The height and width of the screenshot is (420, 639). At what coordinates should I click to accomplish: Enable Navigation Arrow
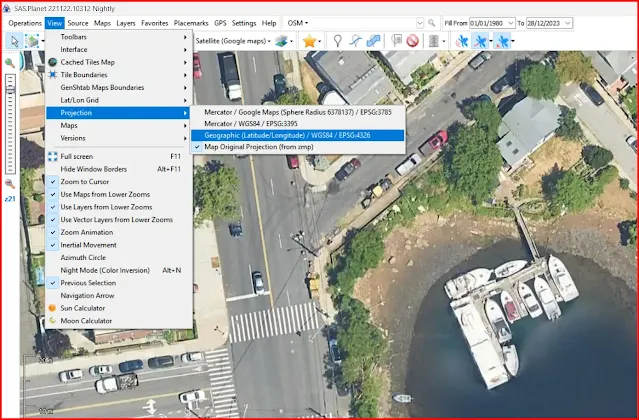point(118,295)
